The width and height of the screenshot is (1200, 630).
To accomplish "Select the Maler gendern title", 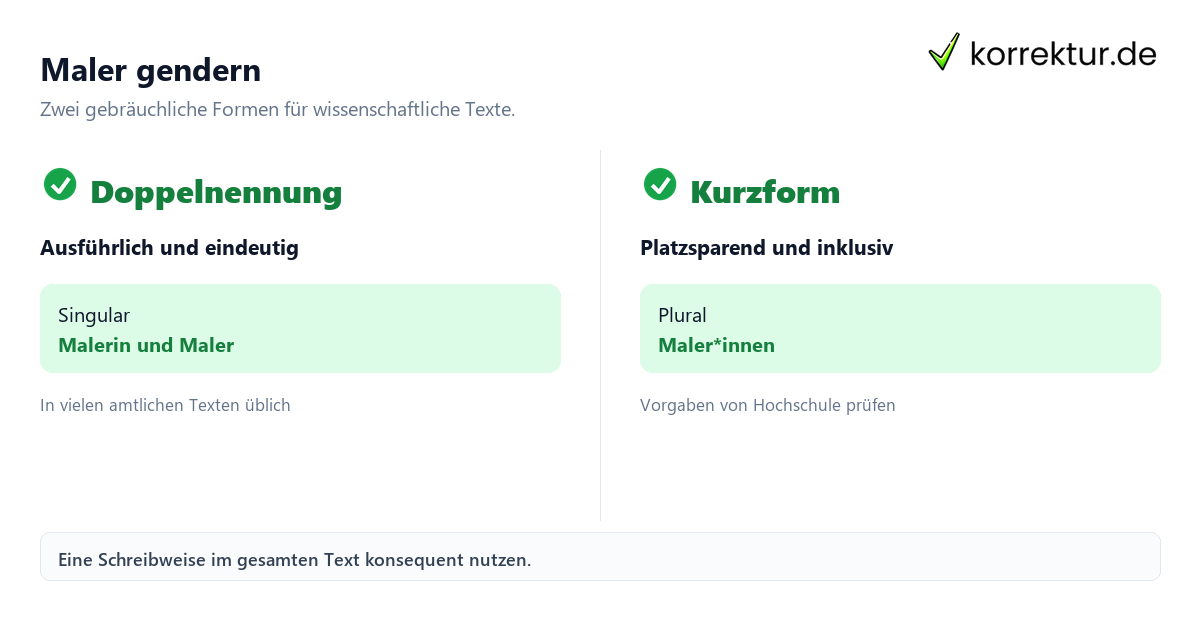I will [150, 70].
